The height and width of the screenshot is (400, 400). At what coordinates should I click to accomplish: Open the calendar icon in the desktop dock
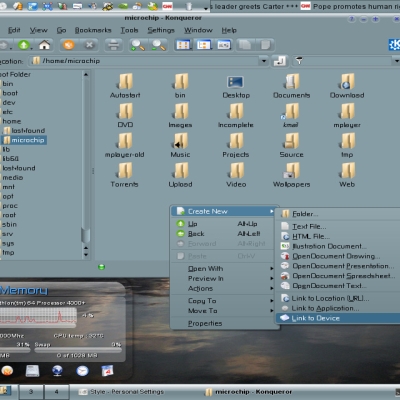[x=107, y=371]
